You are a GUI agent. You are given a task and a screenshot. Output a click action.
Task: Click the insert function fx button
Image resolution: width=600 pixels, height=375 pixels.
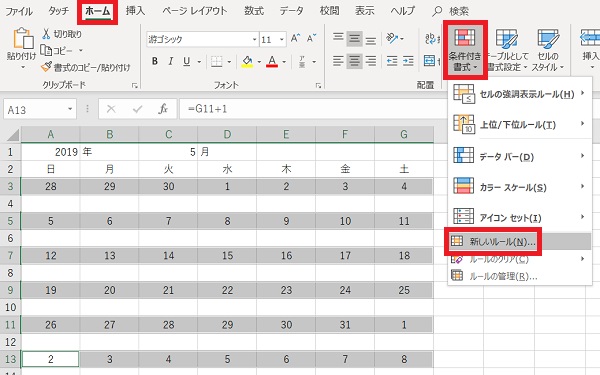(x=163, y=109)
